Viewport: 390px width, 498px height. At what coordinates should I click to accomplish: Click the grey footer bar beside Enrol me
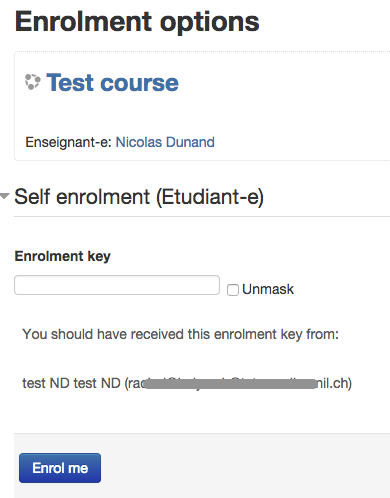(243, 467)
